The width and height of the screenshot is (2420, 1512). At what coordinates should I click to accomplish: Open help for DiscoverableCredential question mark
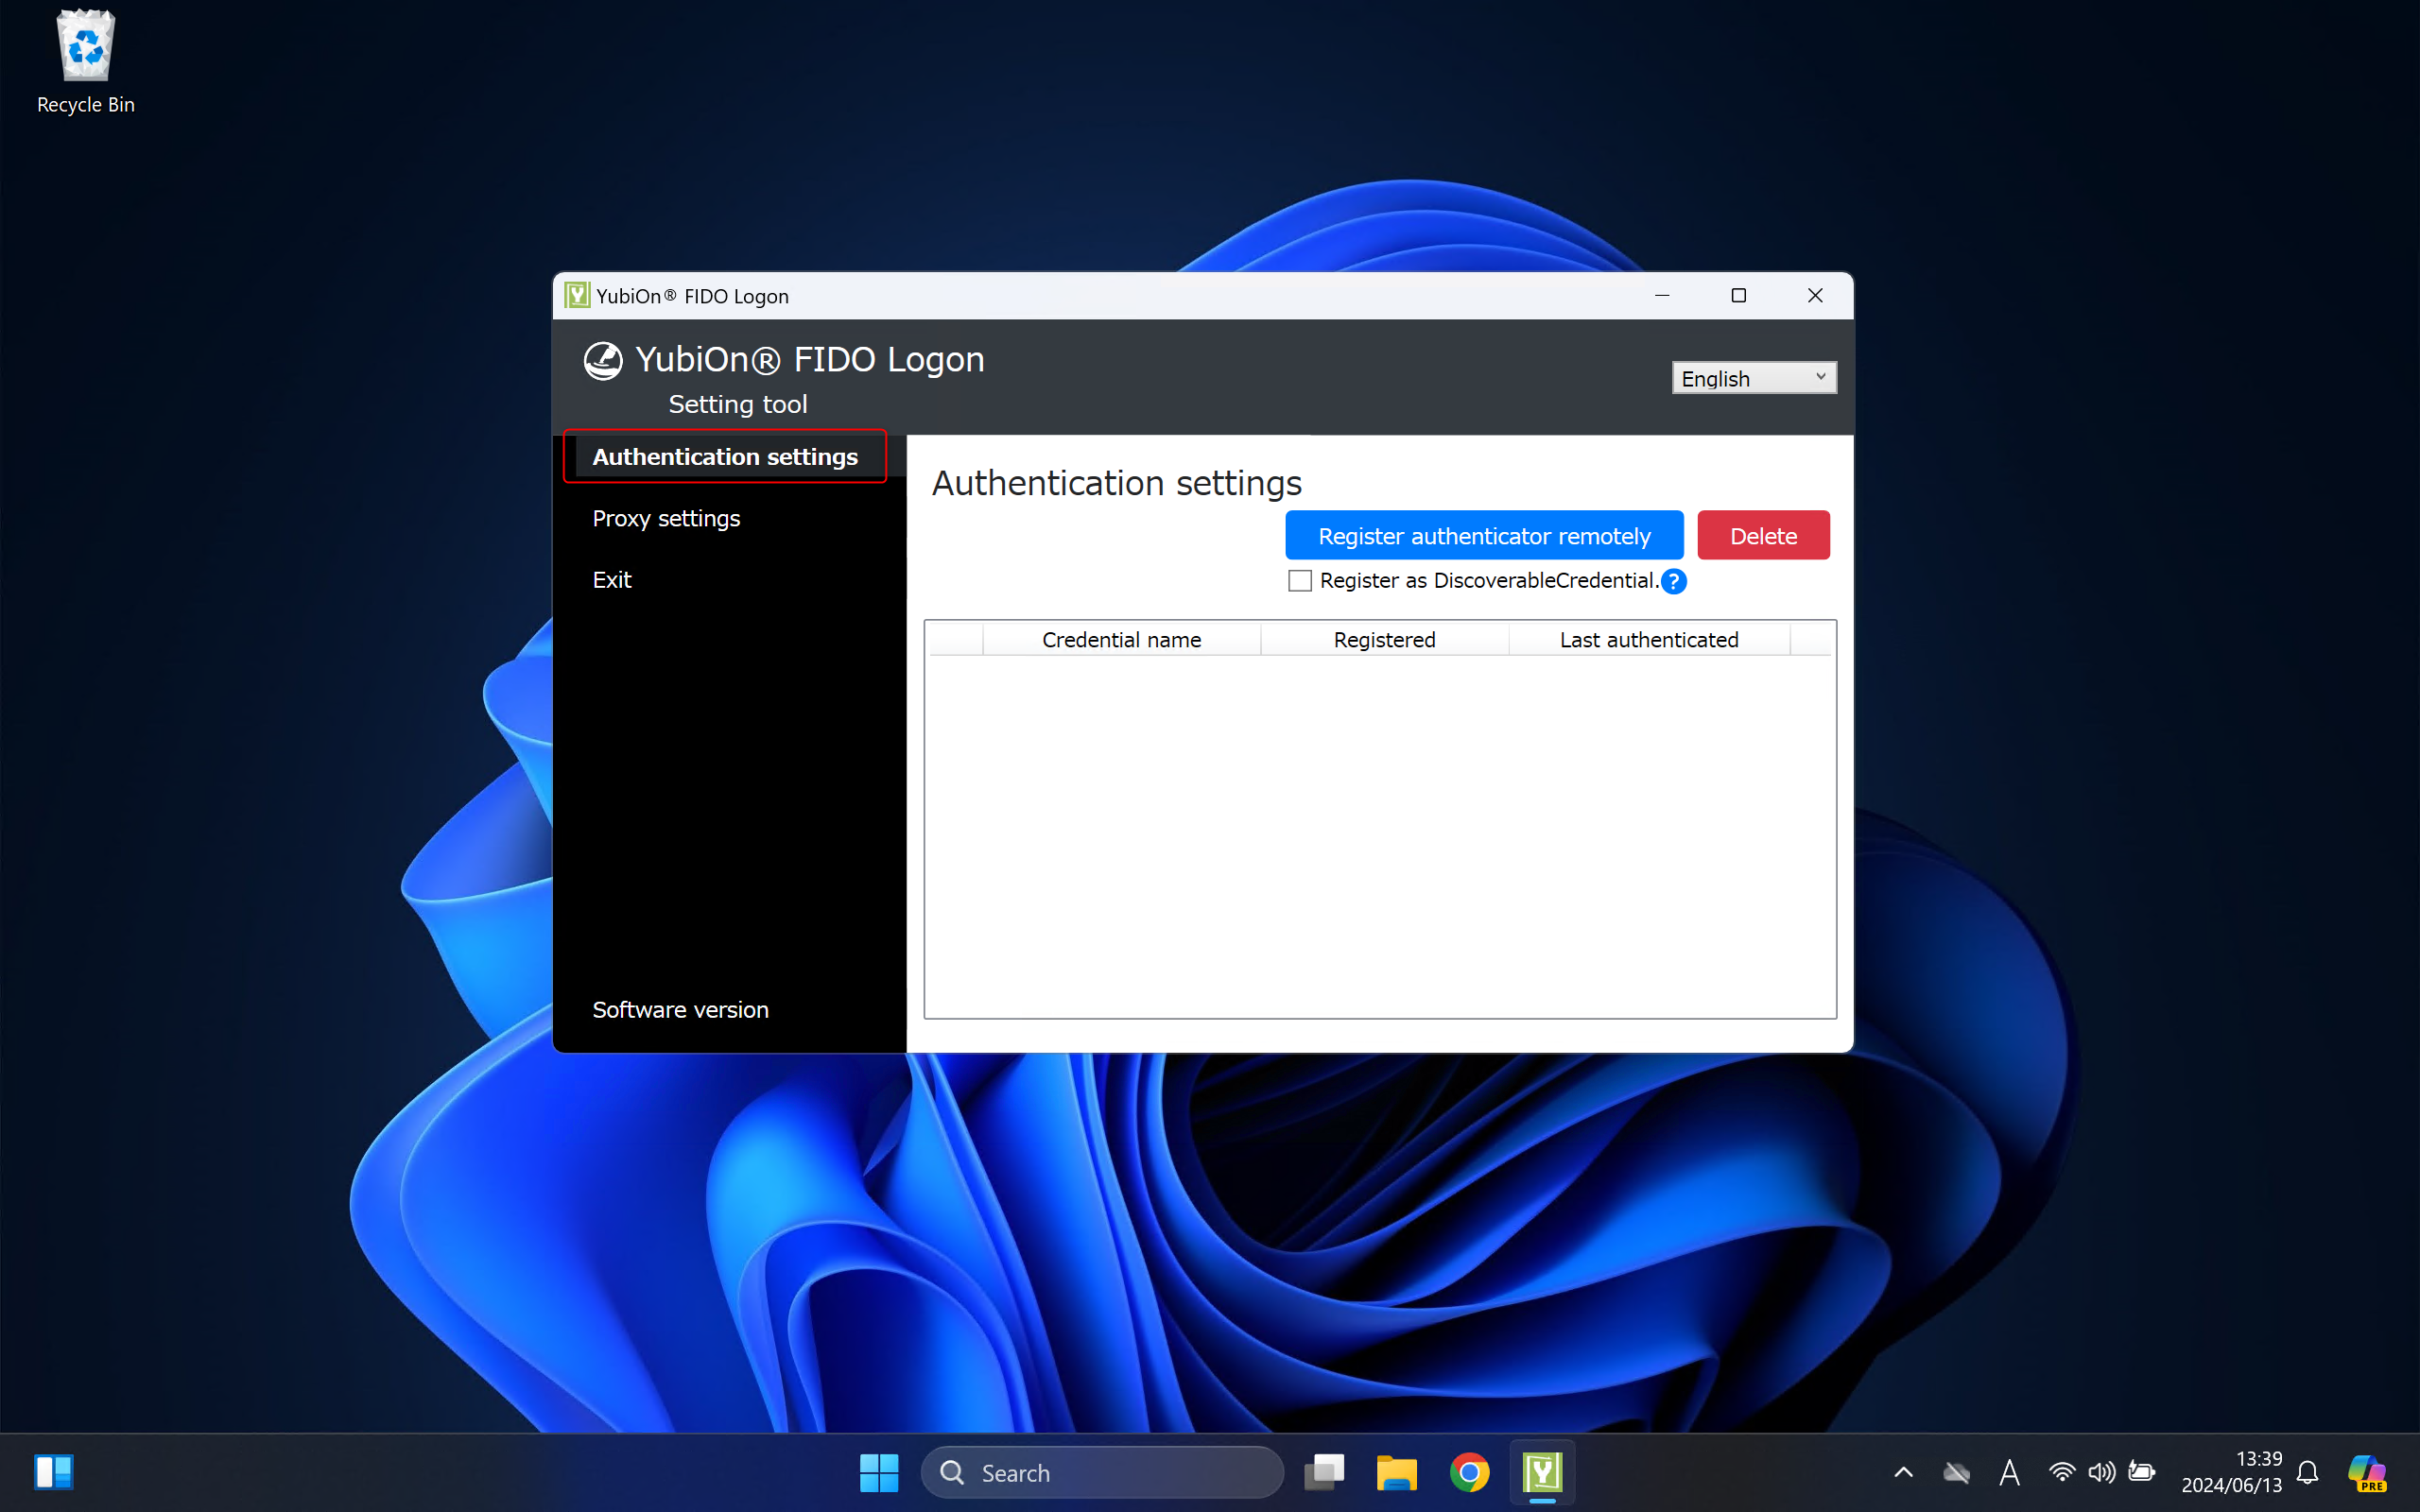point(1673,581)
